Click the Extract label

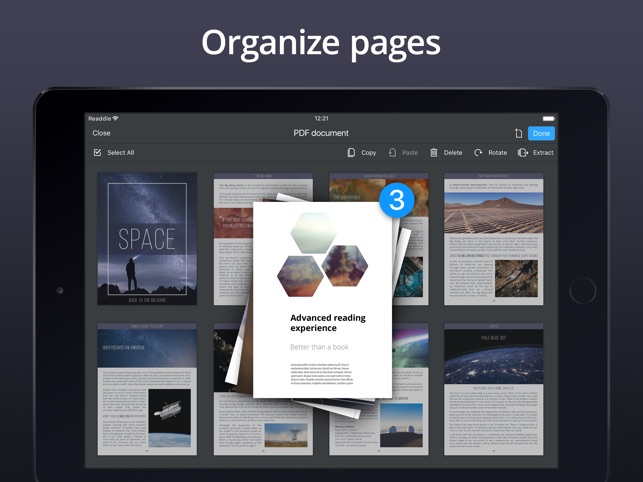pos(543,153)
